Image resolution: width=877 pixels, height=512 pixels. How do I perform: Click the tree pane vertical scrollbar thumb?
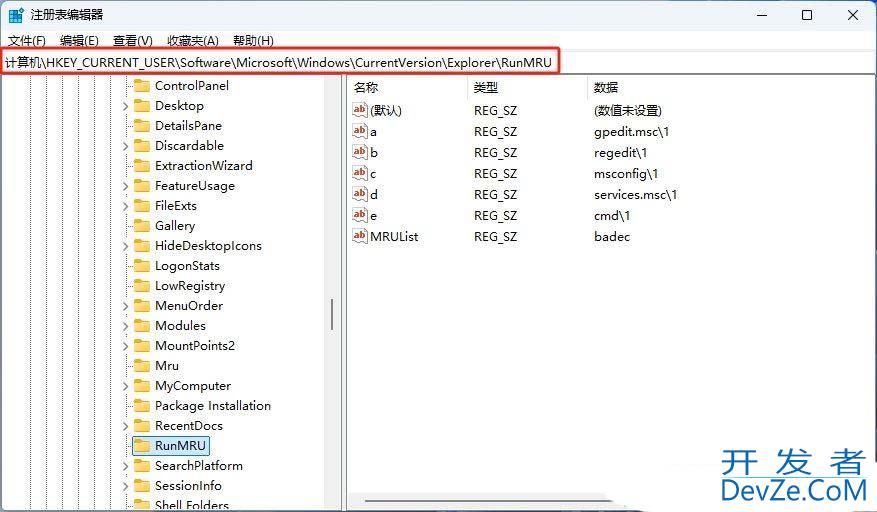coord(332,314)
